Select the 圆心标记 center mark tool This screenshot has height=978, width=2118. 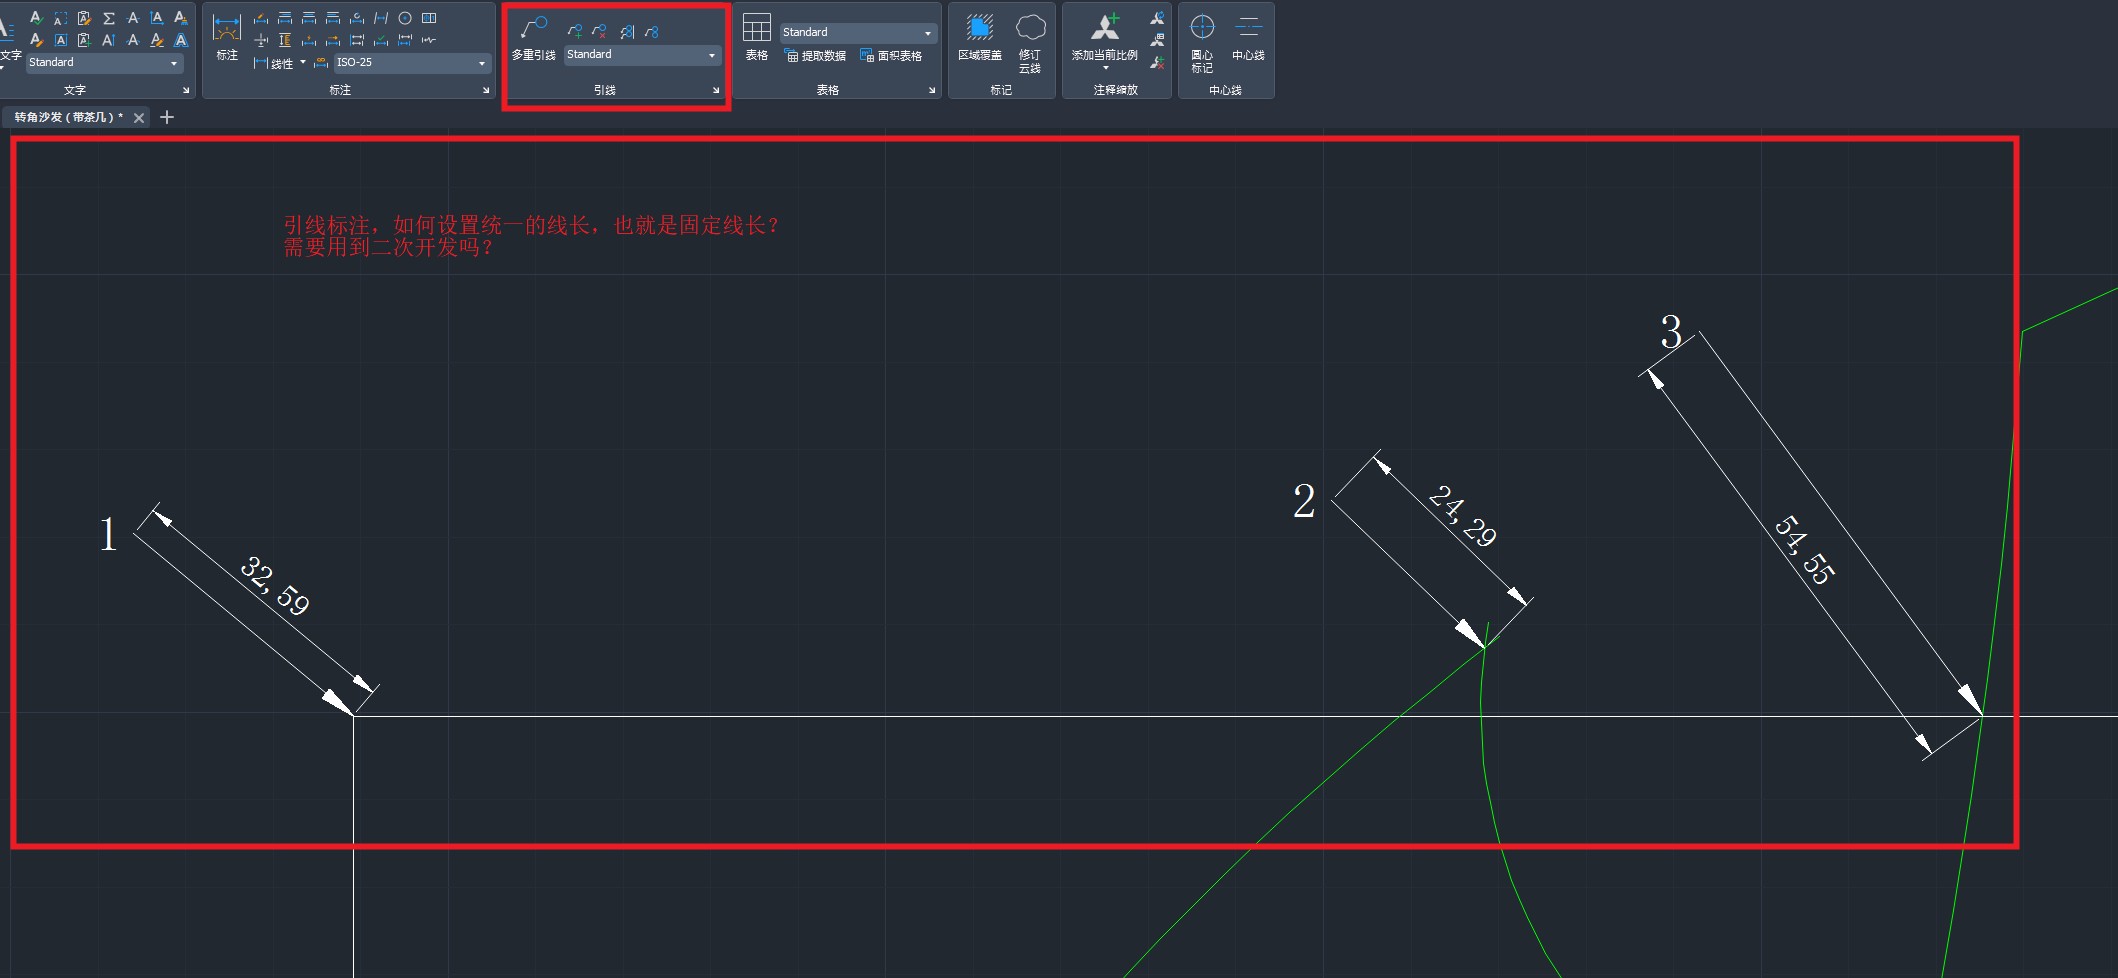1202,44
